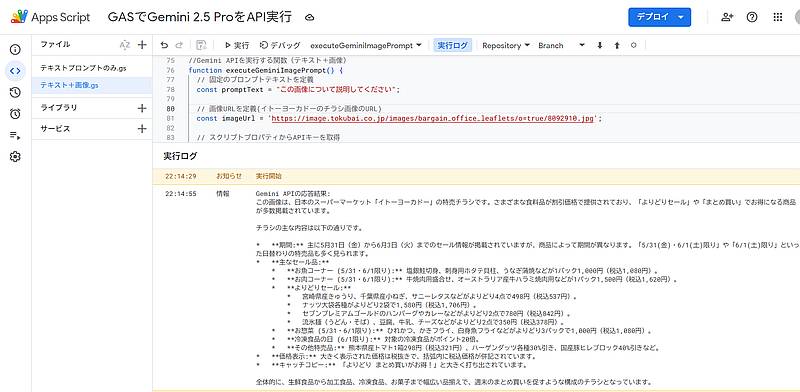
Task: Click the 情報 log level label
Action: pyautogui.click(x=222, y=194)
